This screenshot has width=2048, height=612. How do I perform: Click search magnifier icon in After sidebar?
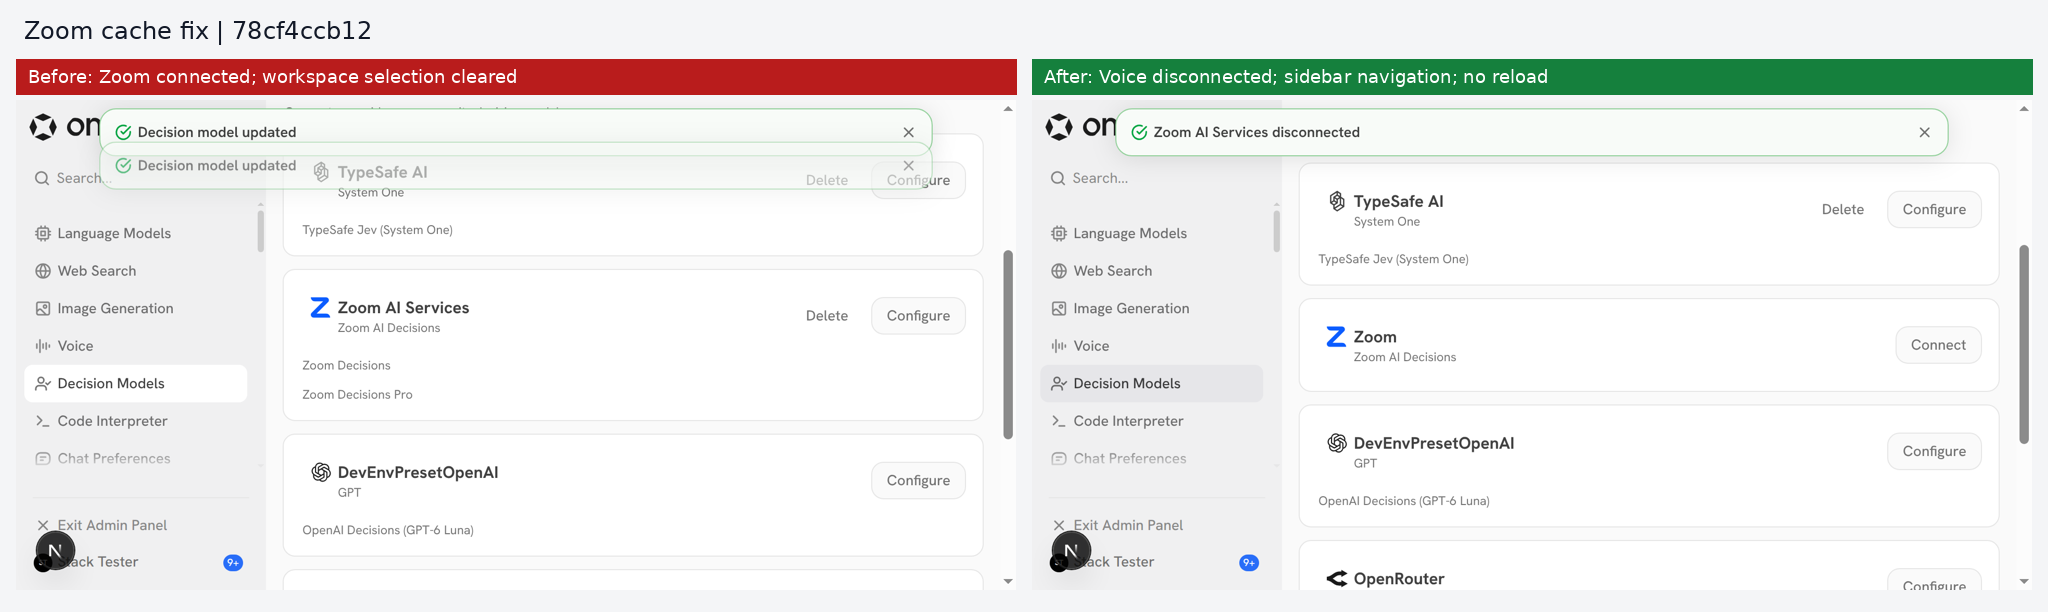[x=1058, y=178]
